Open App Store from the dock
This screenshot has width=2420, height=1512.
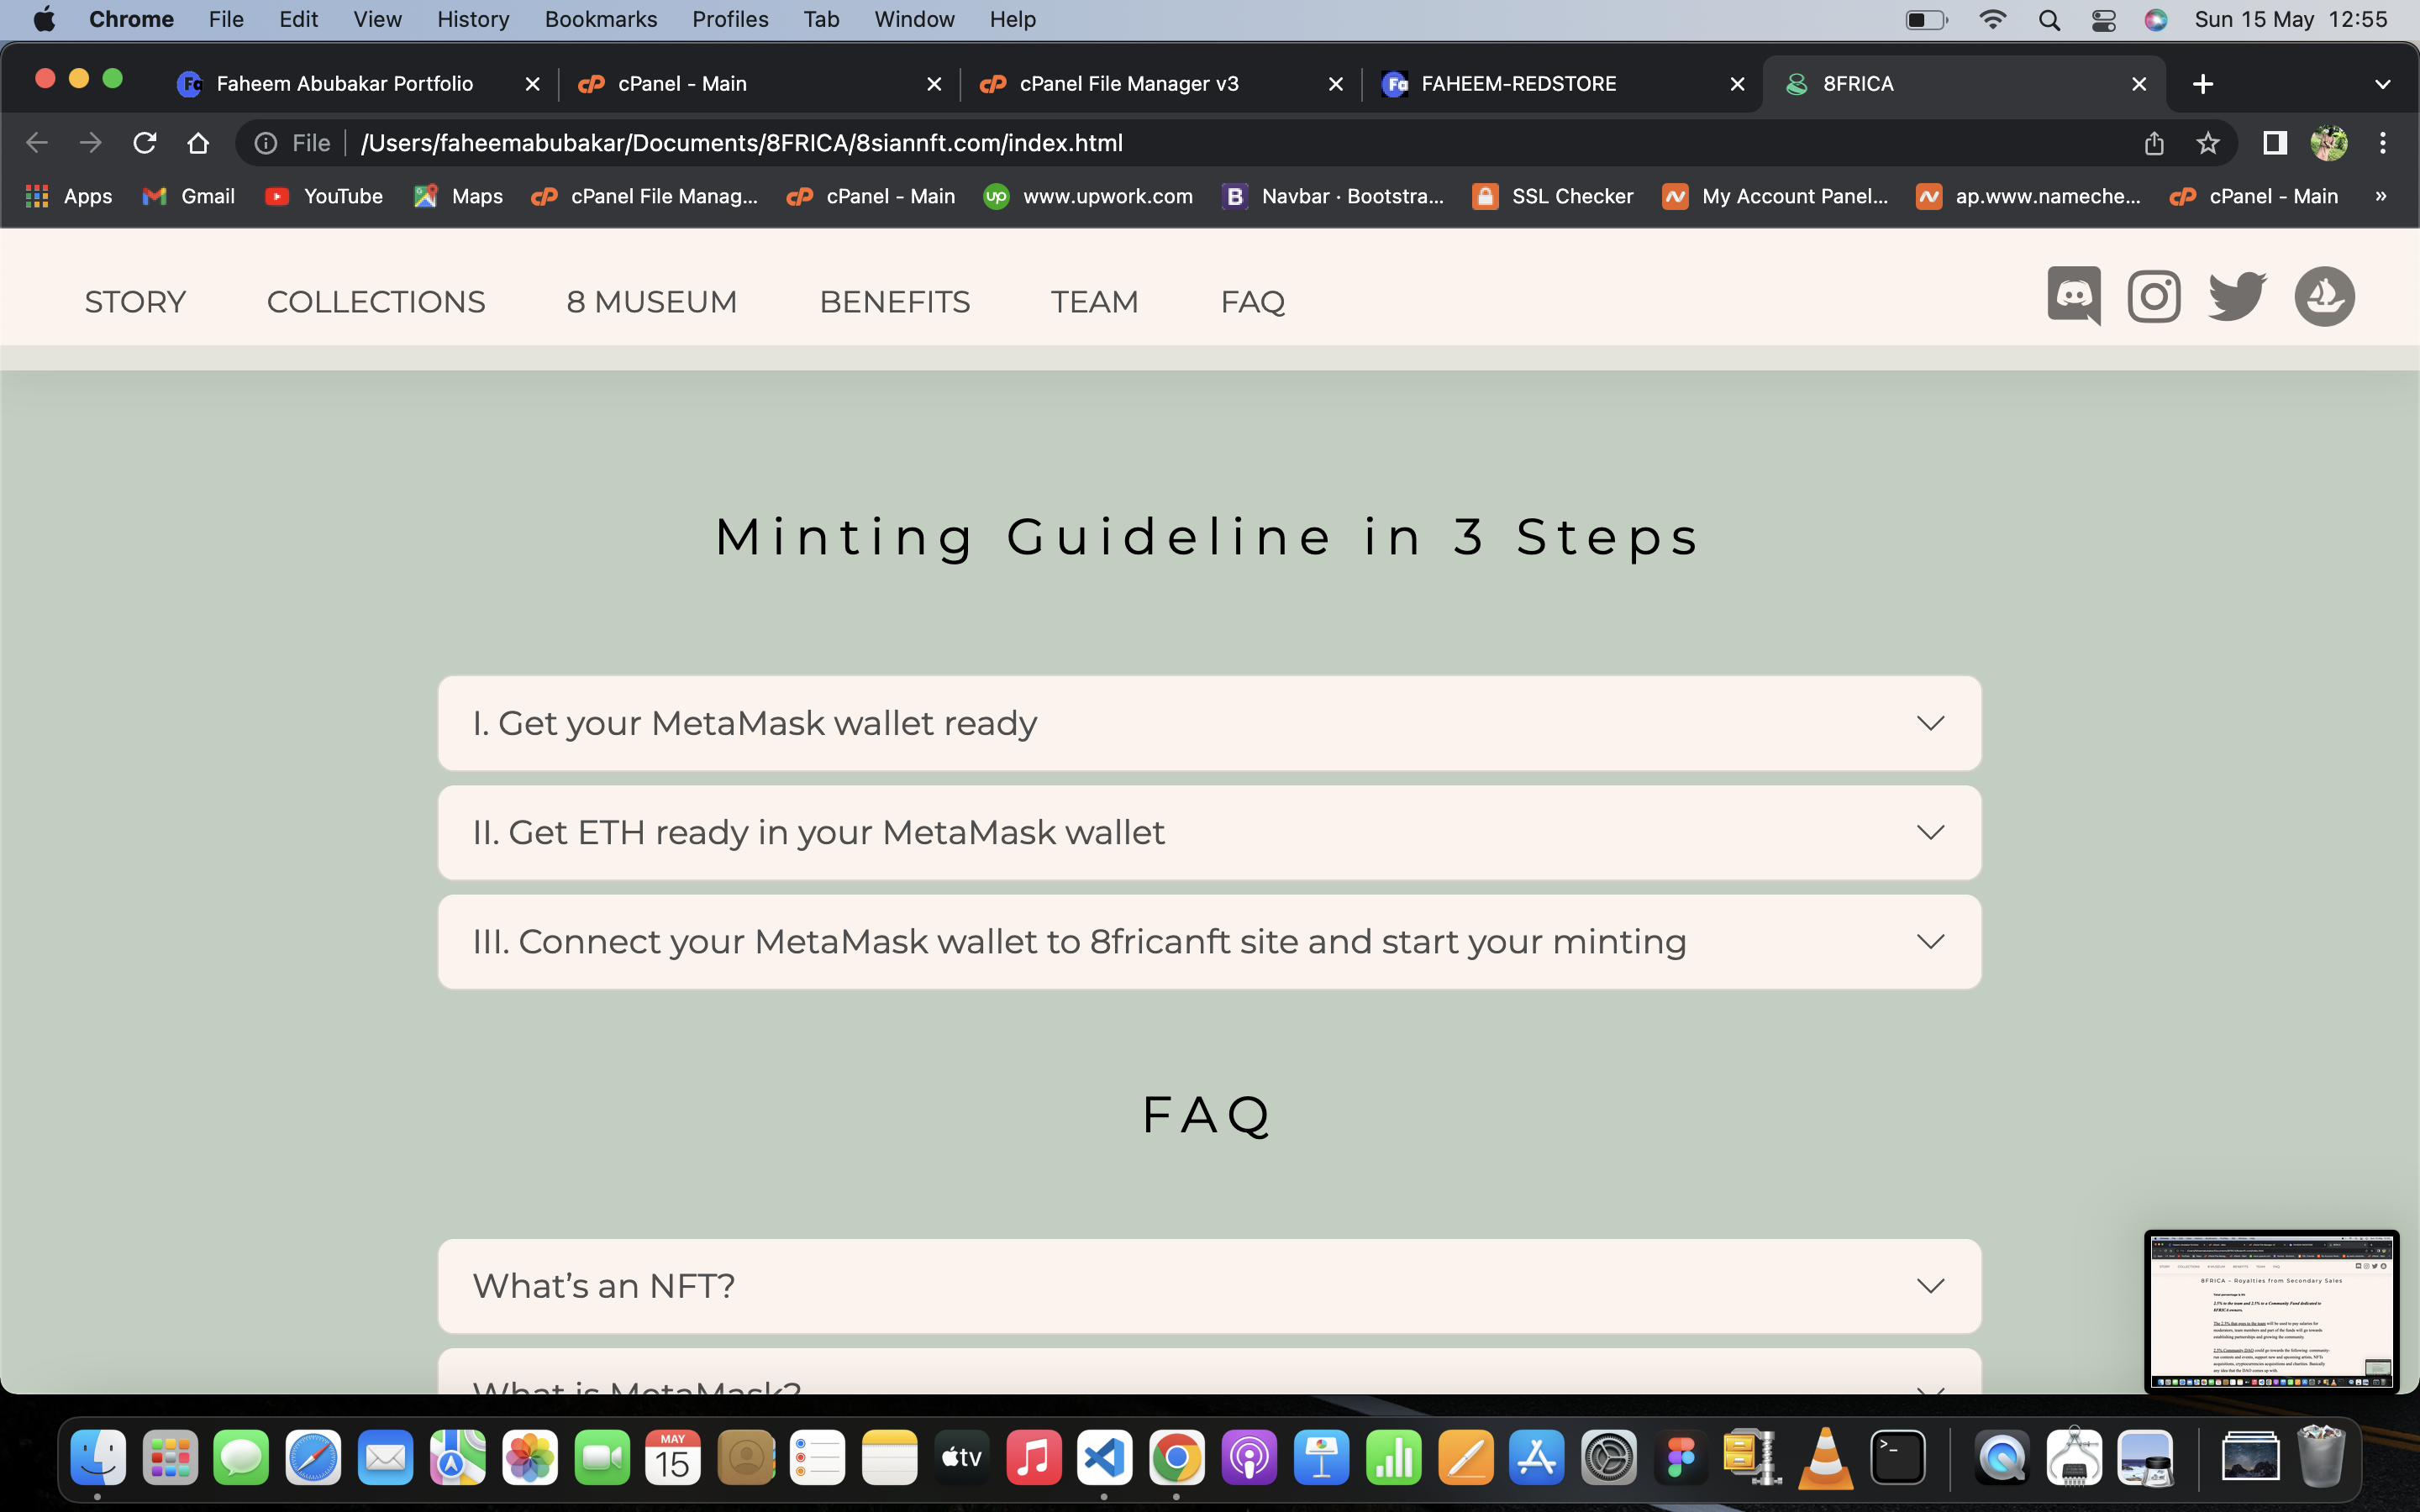tap(1536, 1457)
